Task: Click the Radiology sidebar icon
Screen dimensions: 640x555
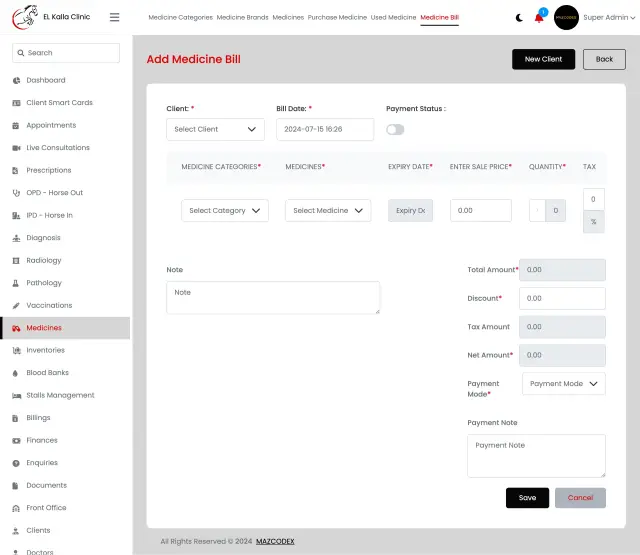Action: [x=16, y=260]
